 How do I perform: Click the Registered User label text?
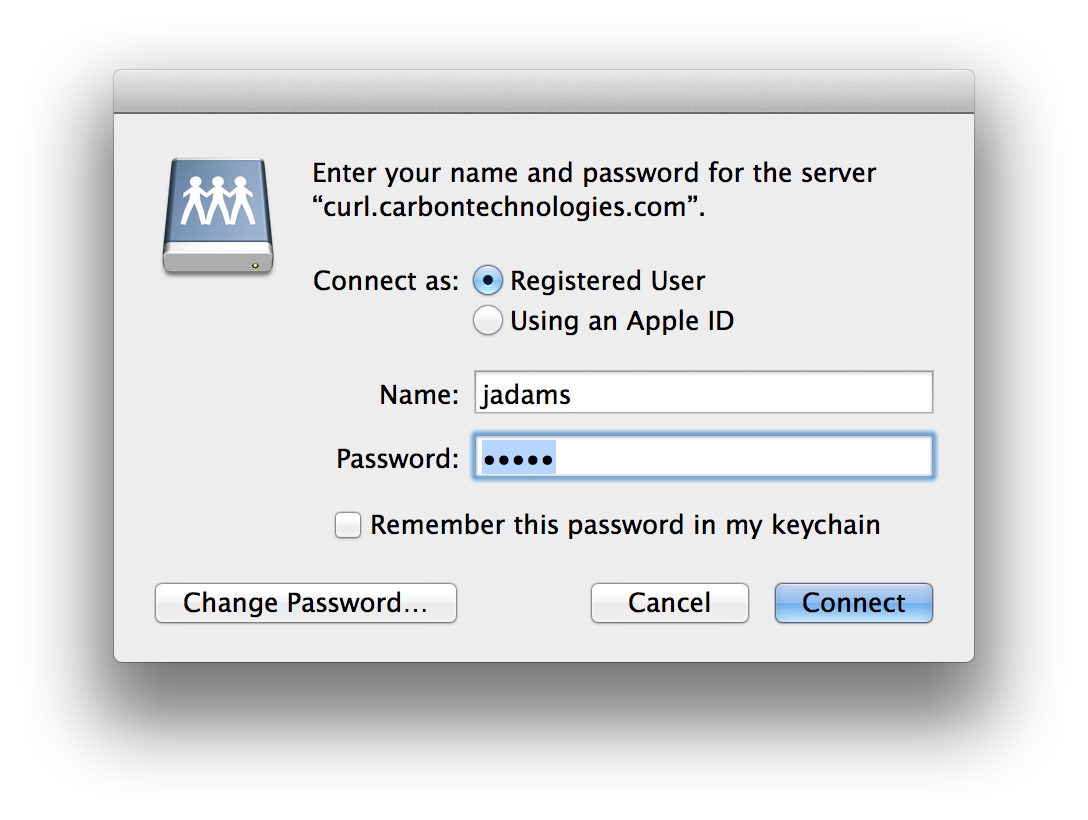point(608,281)
